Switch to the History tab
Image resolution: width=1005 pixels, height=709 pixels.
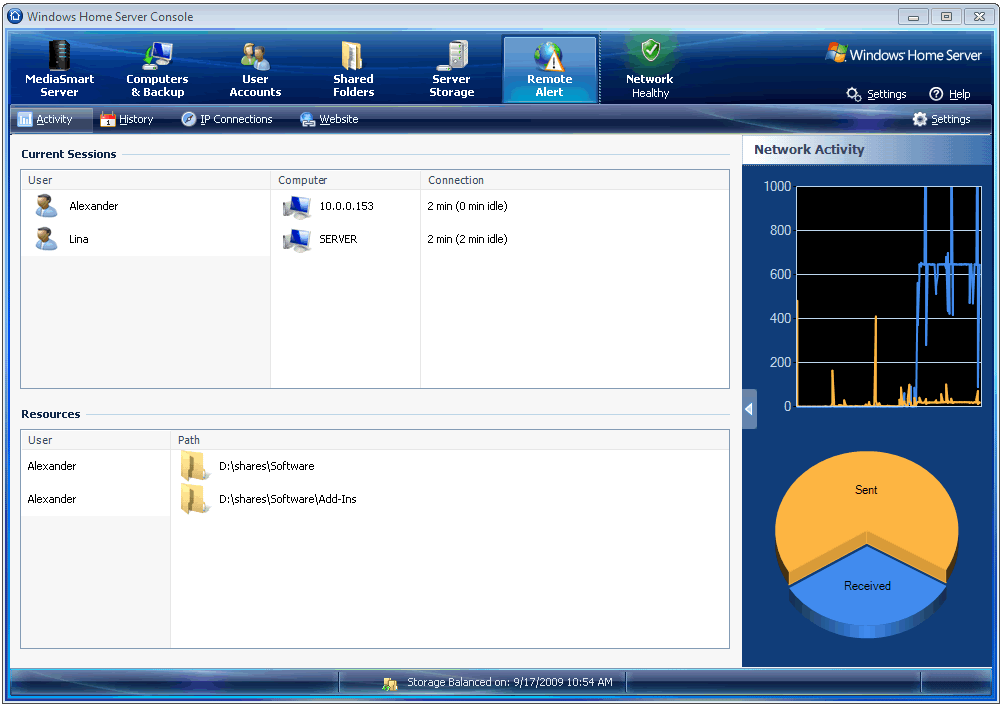(x=127, y=119)
